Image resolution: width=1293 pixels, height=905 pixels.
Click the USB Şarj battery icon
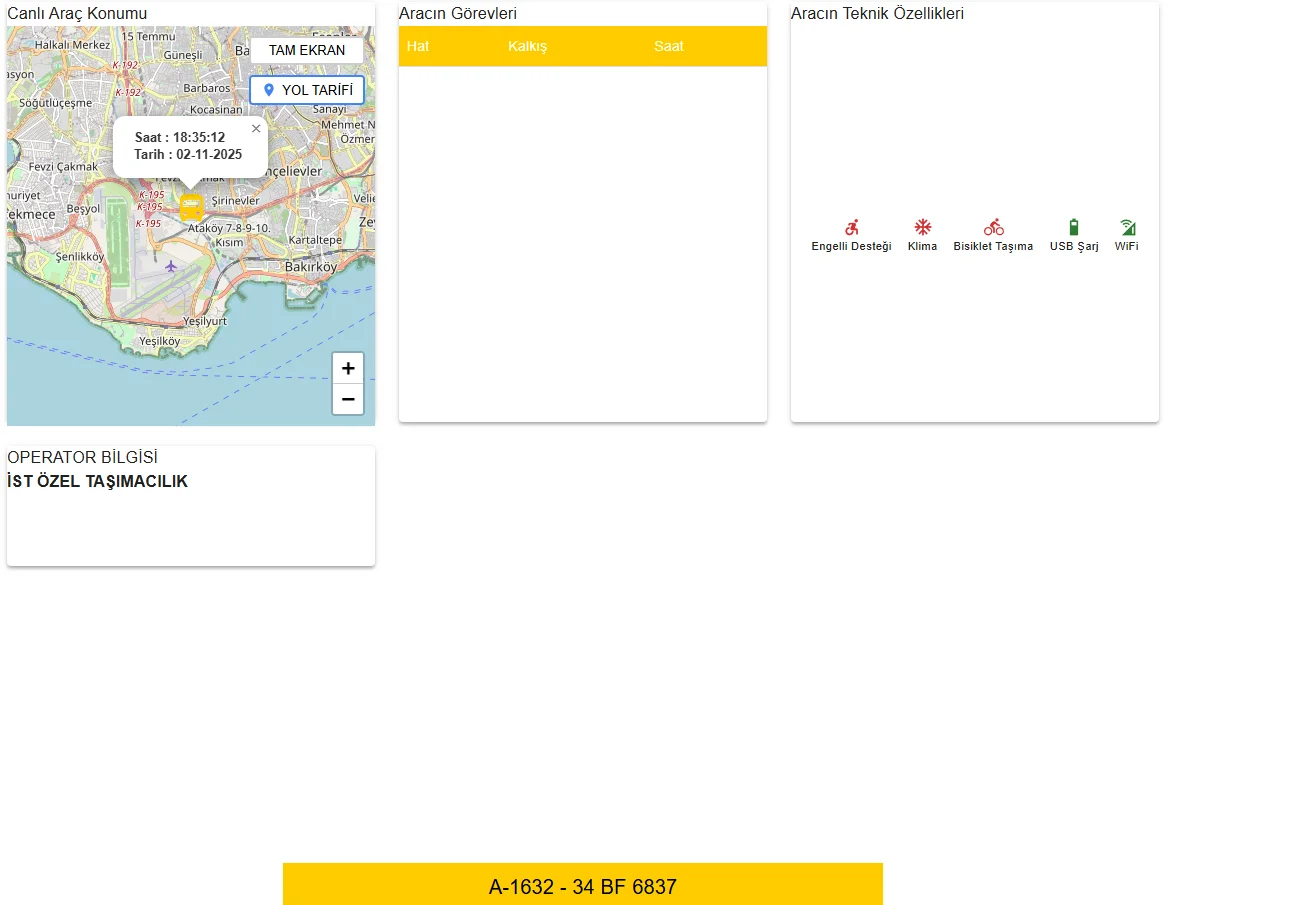tap(1074, 227)
